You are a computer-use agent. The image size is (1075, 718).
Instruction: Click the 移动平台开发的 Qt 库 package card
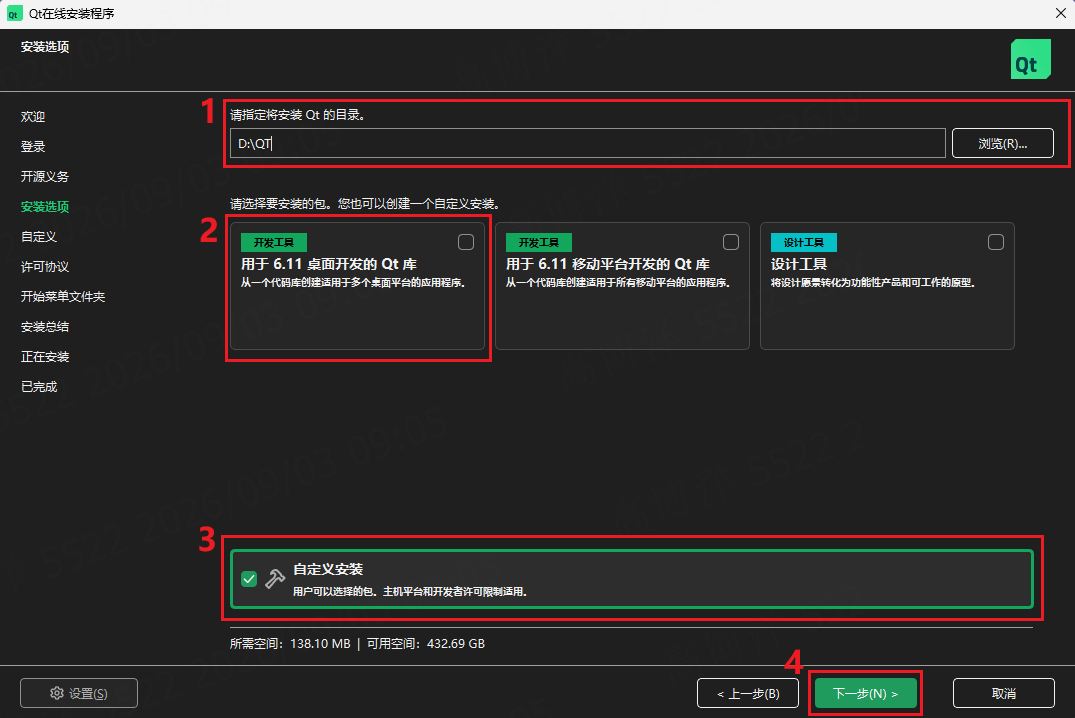622,286
